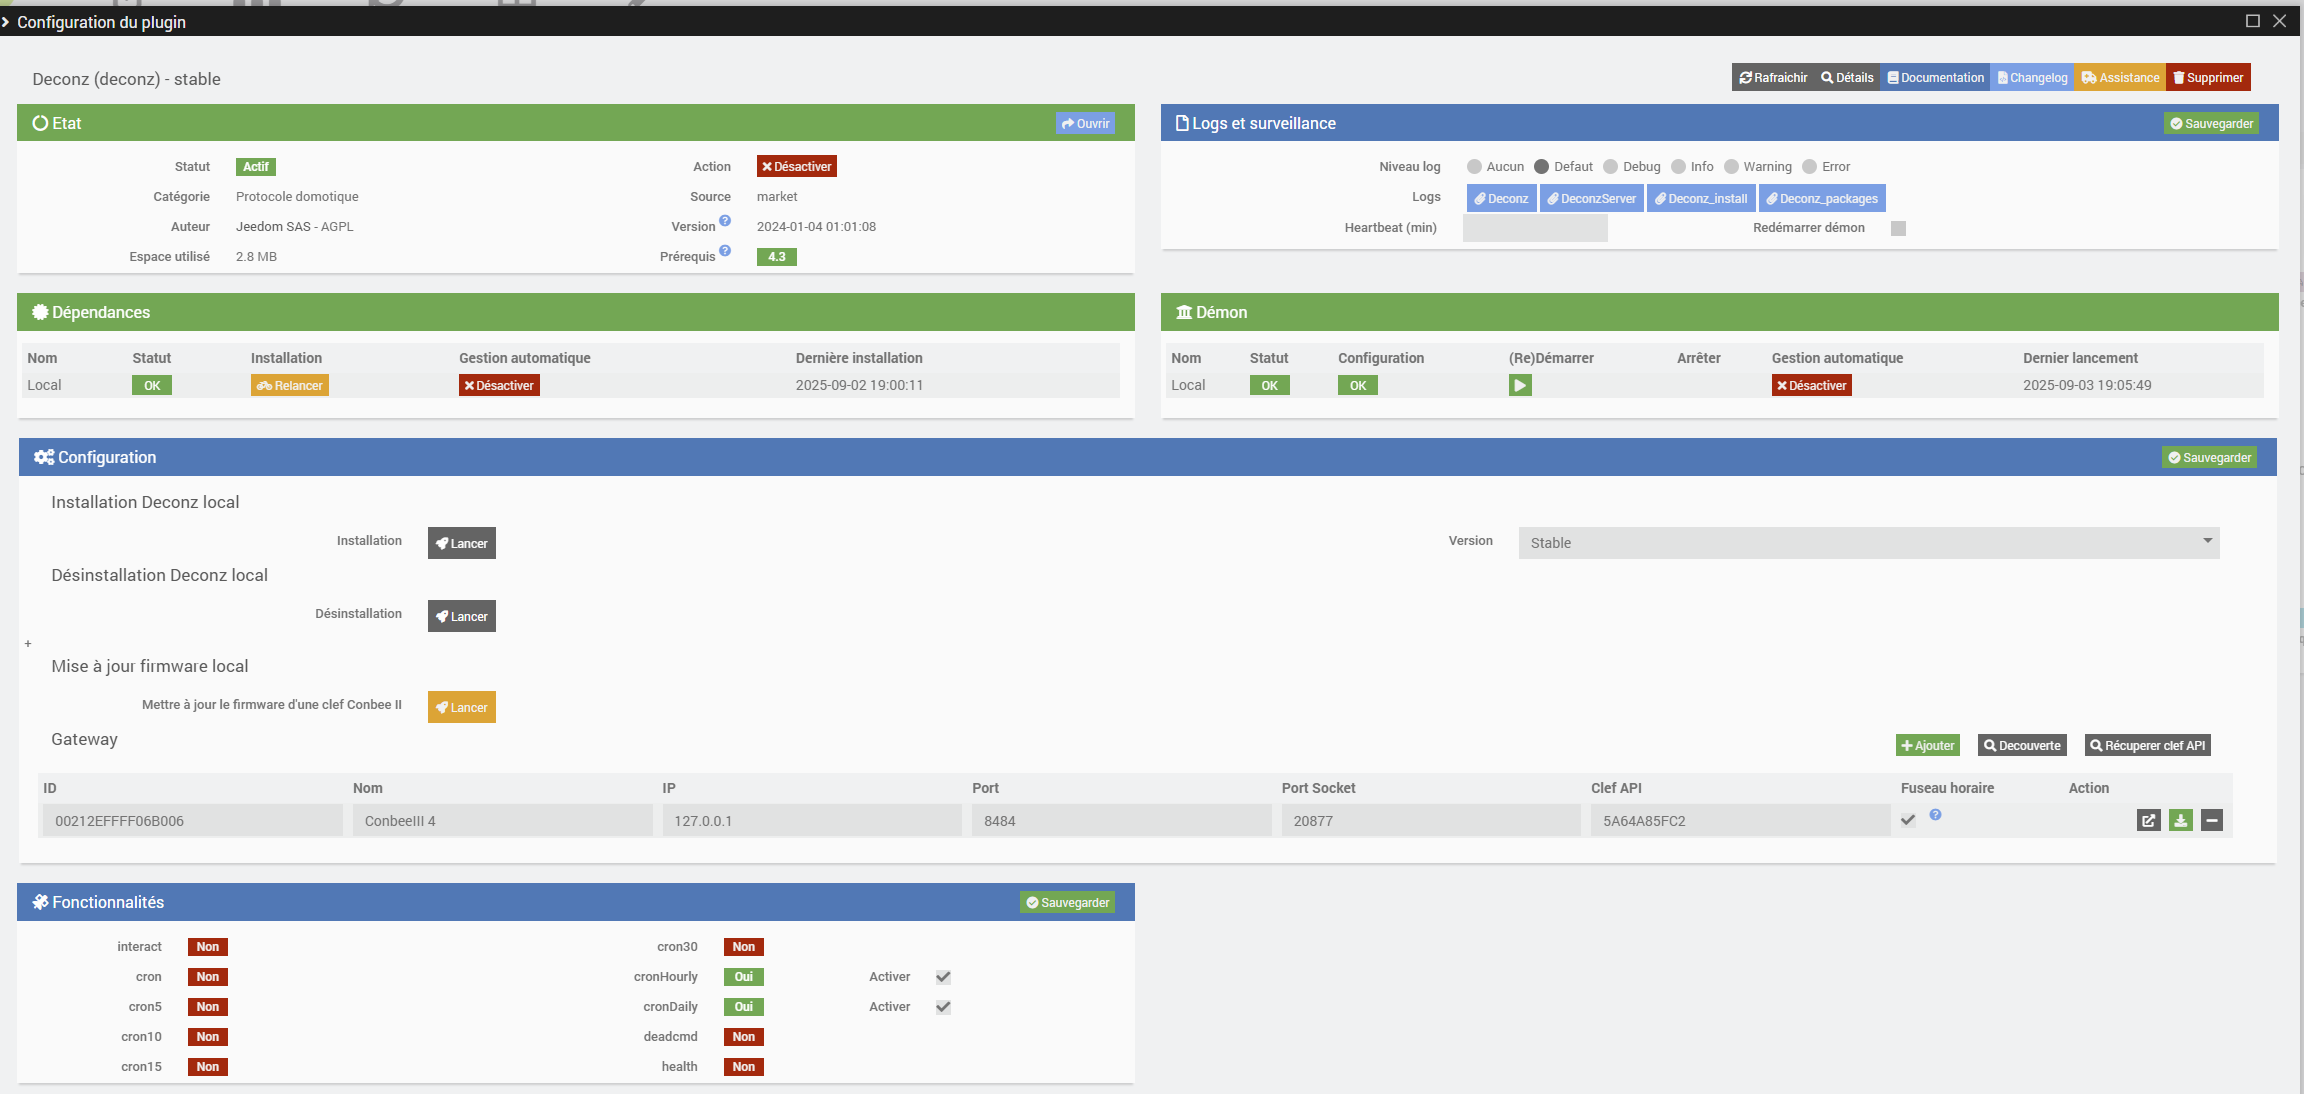Click Désactiver in the Etat Action row
The image size is (2304, 1094).
tap(796, 167)
